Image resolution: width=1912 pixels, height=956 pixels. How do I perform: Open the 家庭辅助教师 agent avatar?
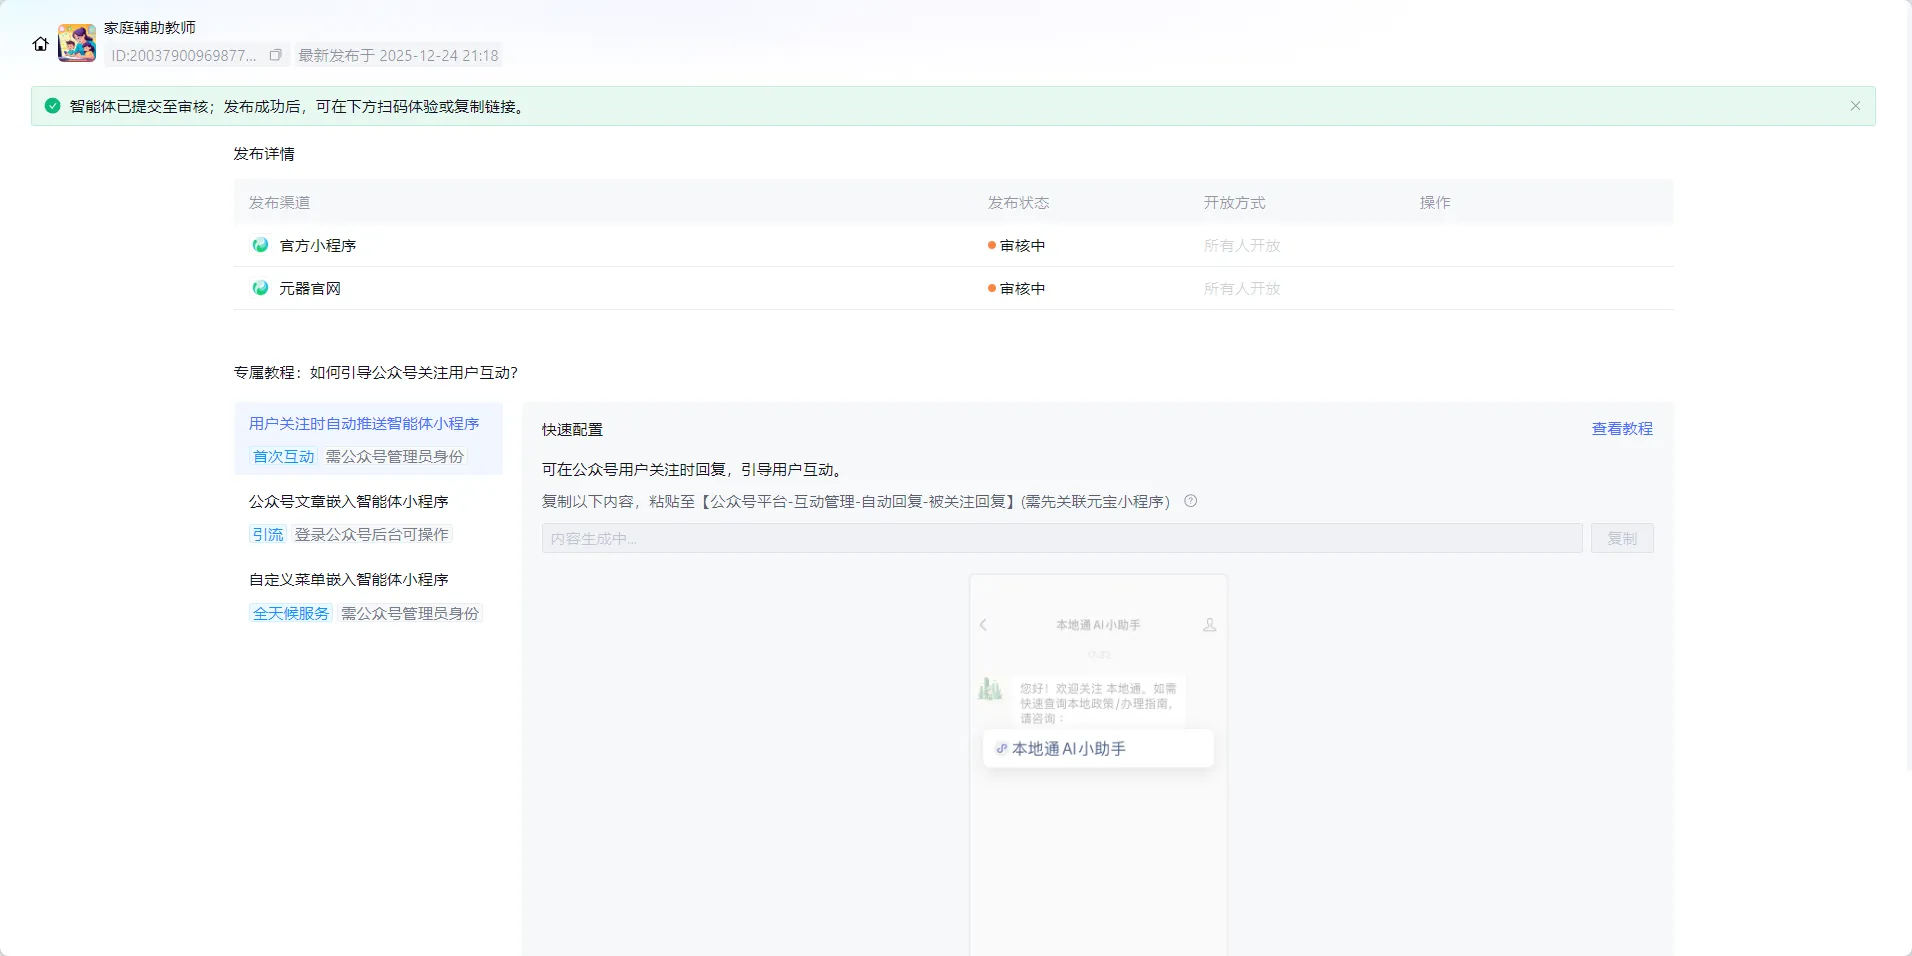click(77, 43)
